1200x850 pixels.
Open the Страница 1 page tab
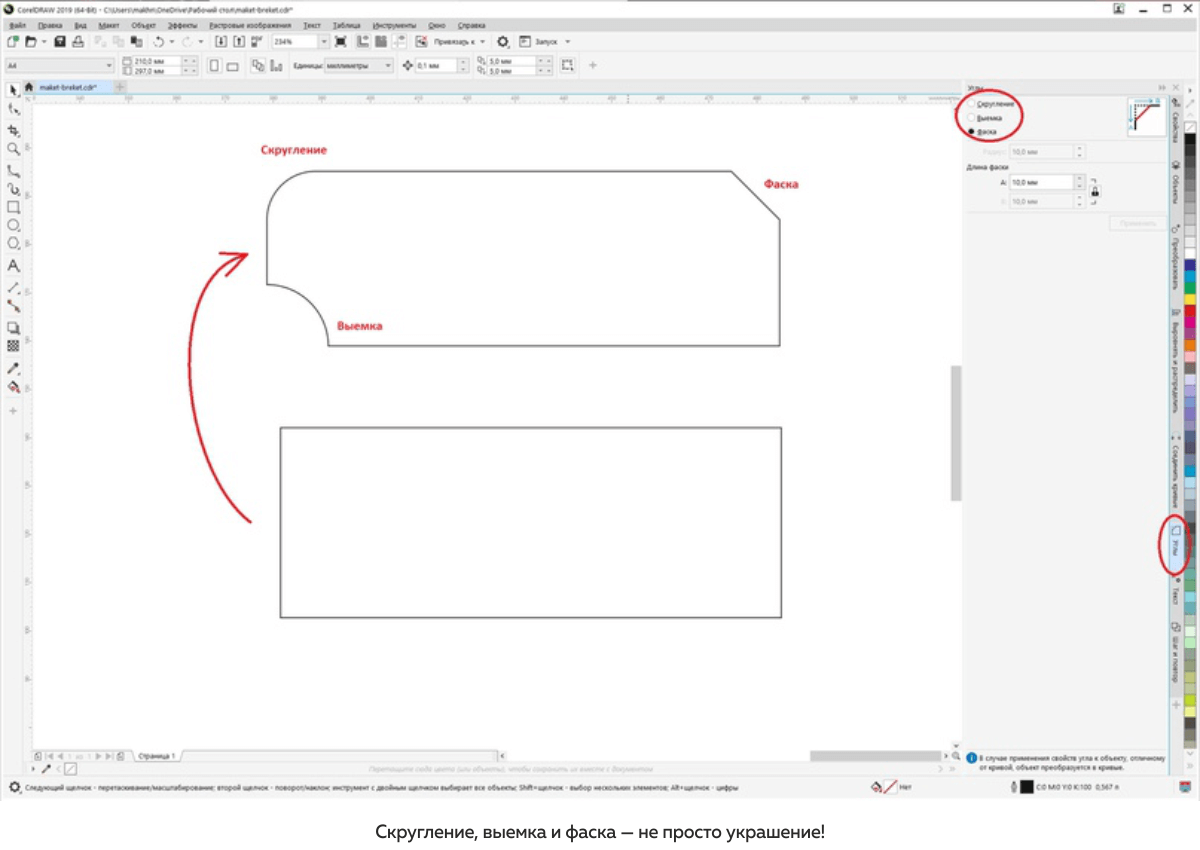tap(157, 756)
